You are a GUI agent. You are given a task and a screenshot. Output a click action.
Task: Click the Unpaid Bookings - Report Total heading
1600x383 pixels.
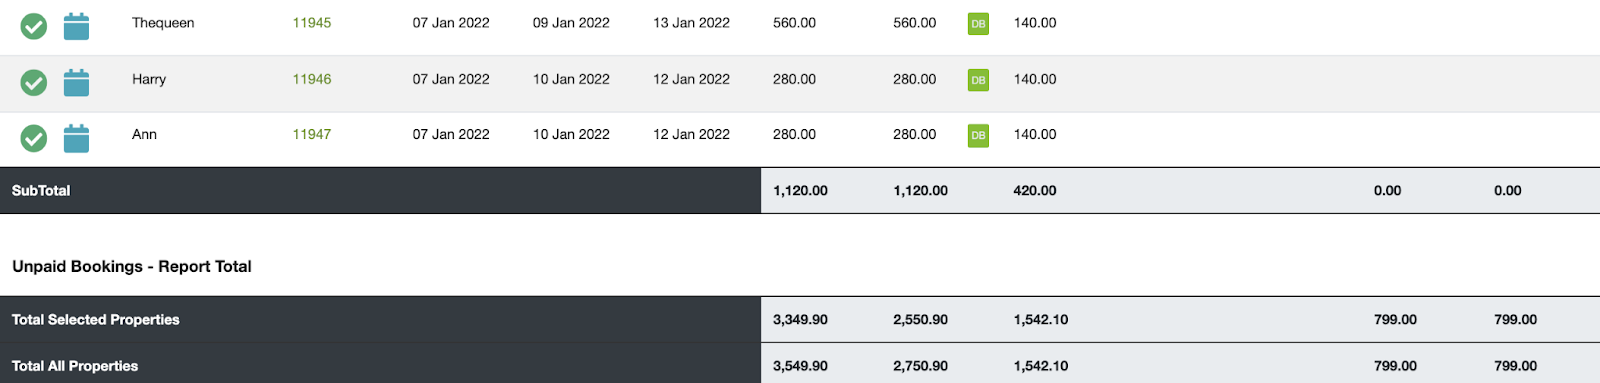[x=132, y=266]
